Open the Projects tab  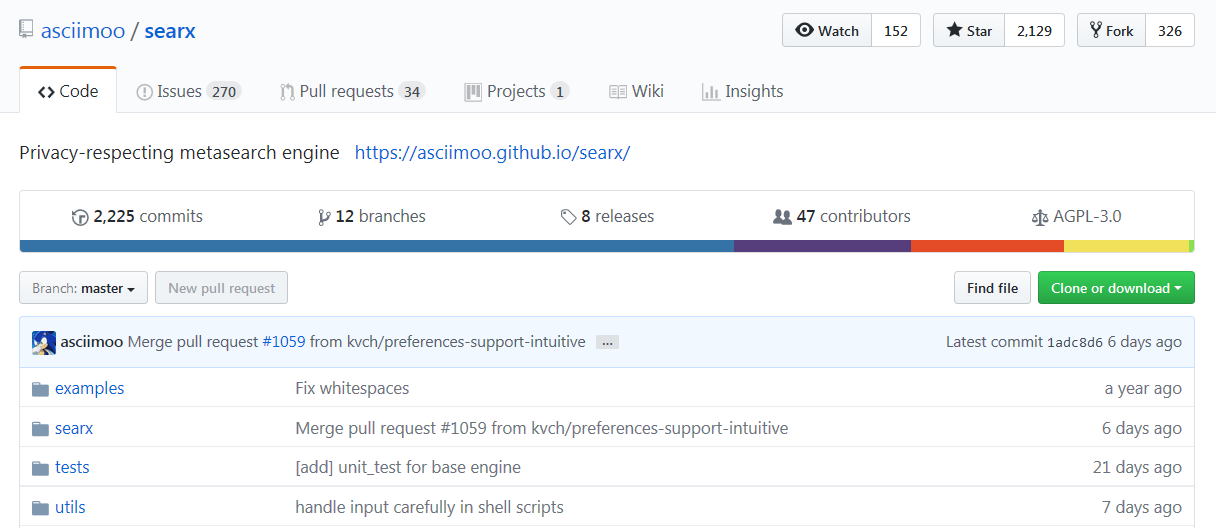coord(516,91)
